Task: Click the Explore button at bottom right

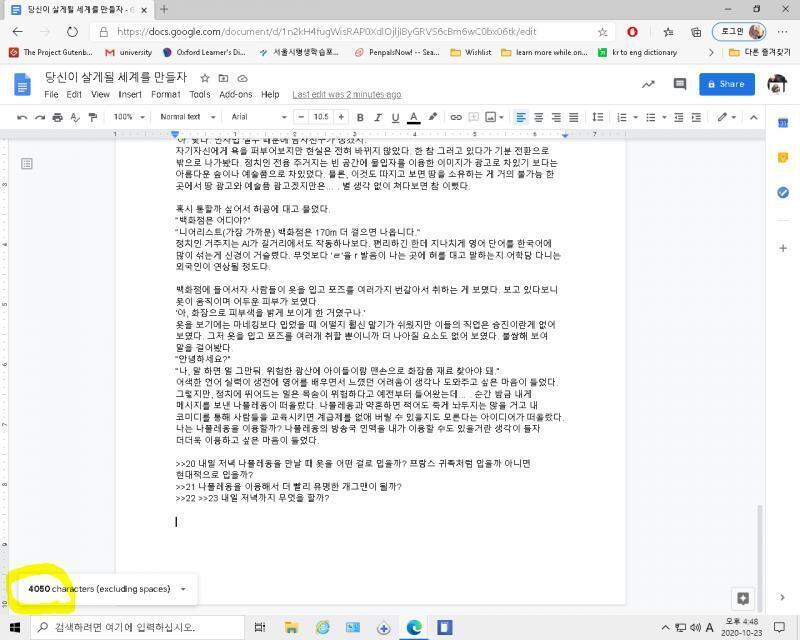Action: [x=743, y=598]
